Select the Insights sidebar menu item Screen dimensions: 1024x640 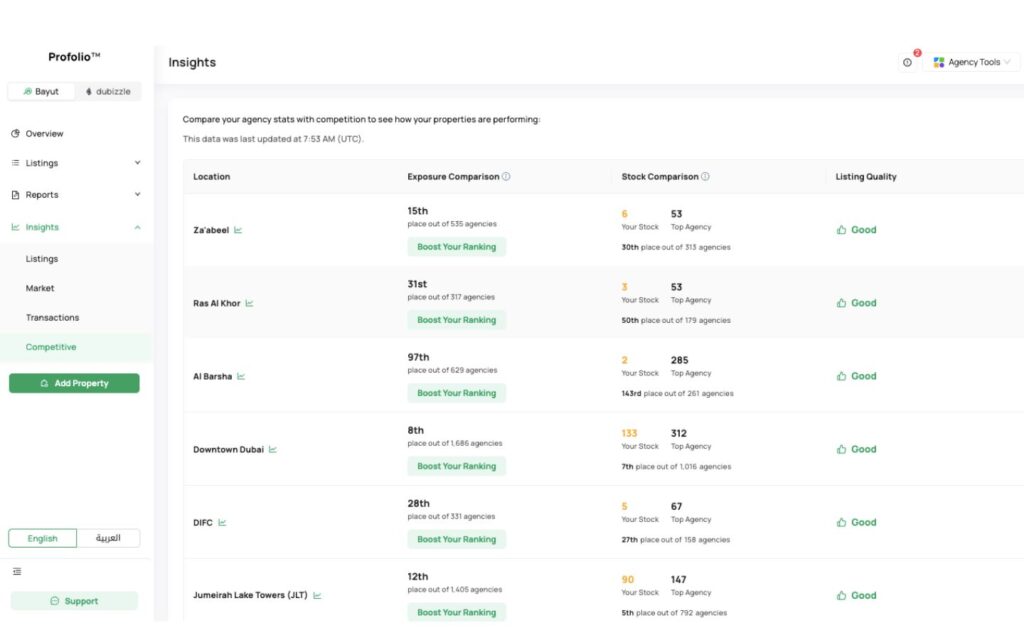42,227
